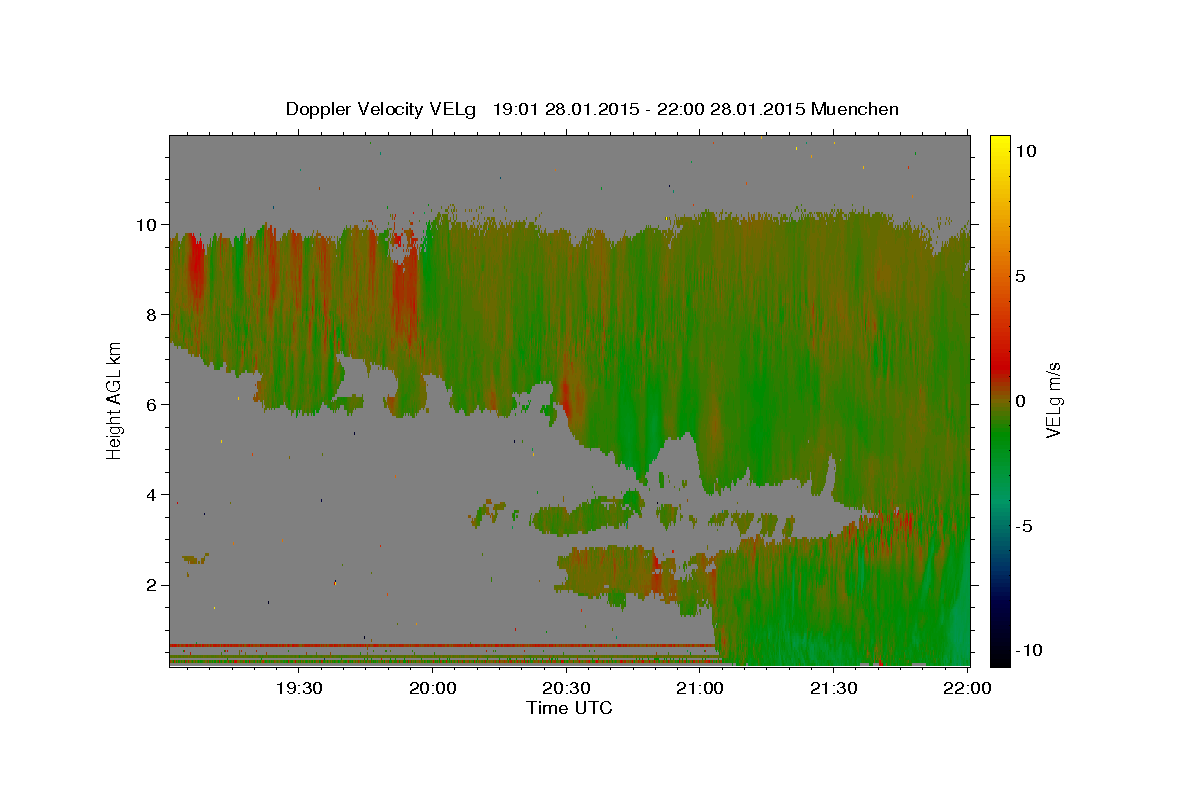Click the 'Height AGL km' y-axis label
Image resolution: width=1200 pixels, height=800 pixels.
click(x=115, y=400)
